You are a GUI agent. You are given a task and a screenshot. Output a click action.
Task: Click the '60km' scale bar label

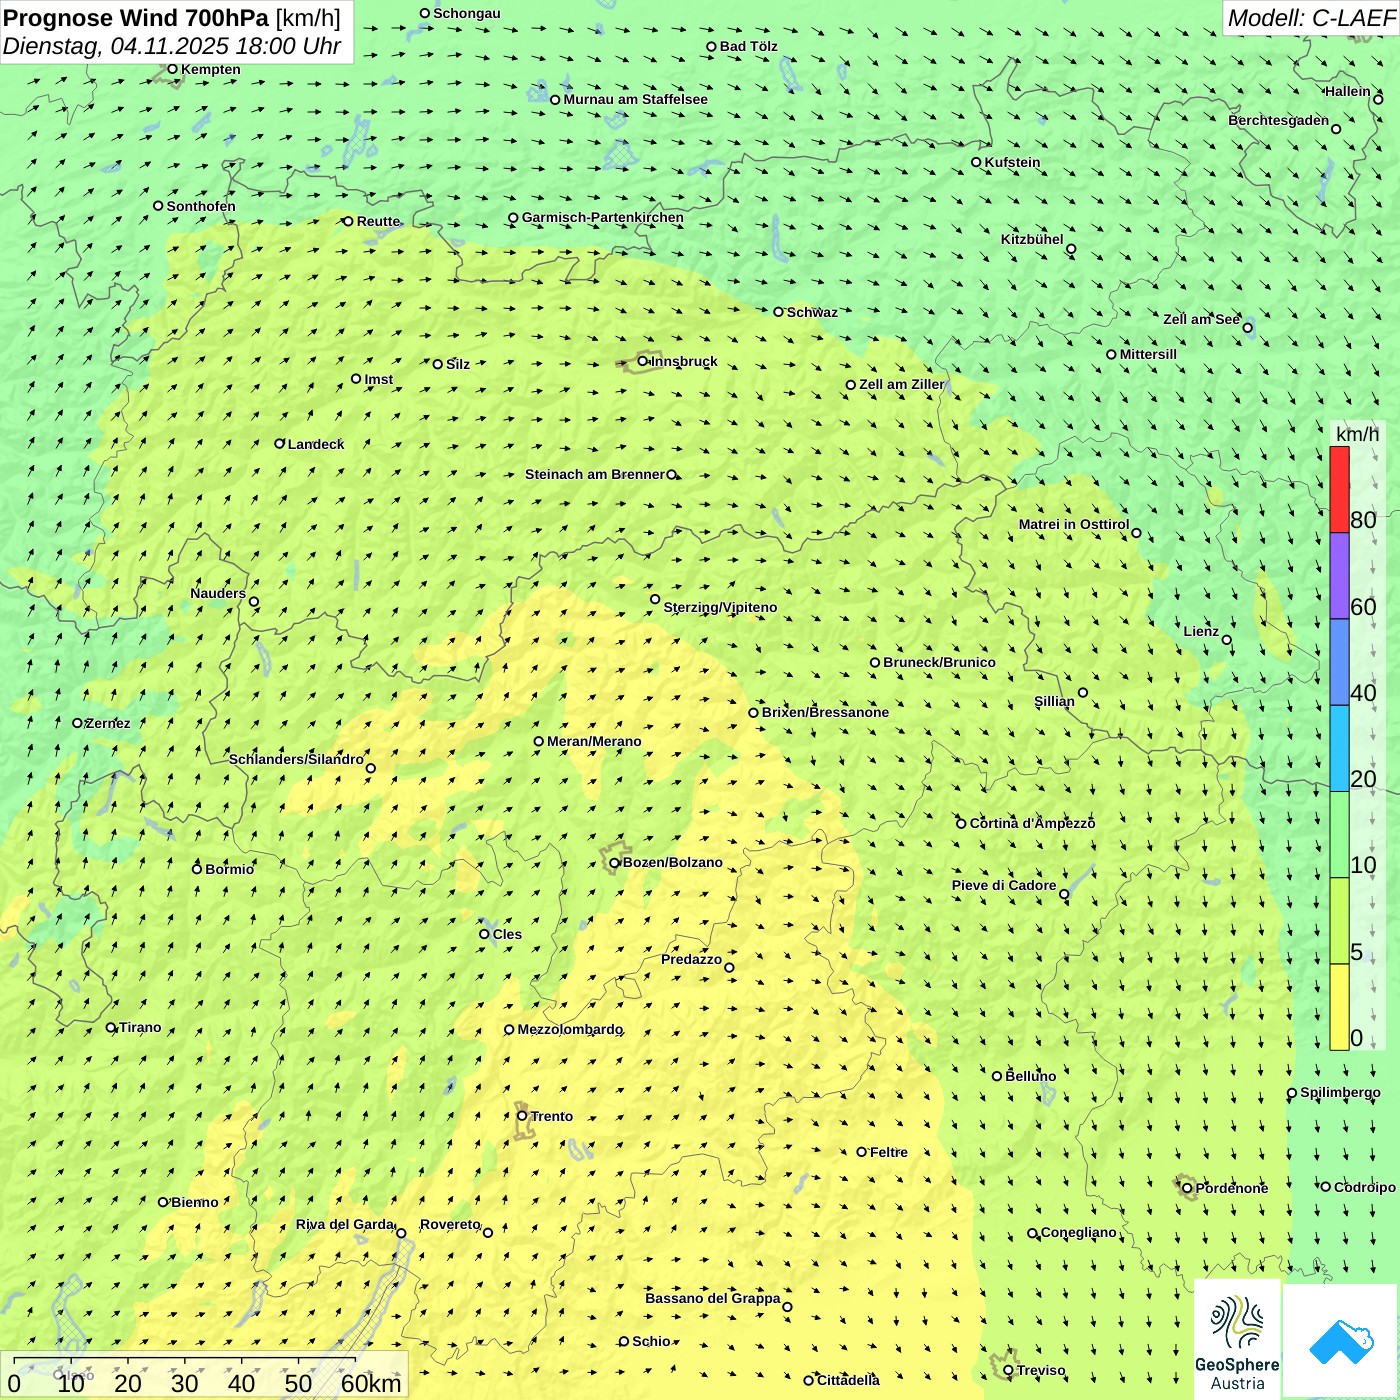(x=371, y=1383)
